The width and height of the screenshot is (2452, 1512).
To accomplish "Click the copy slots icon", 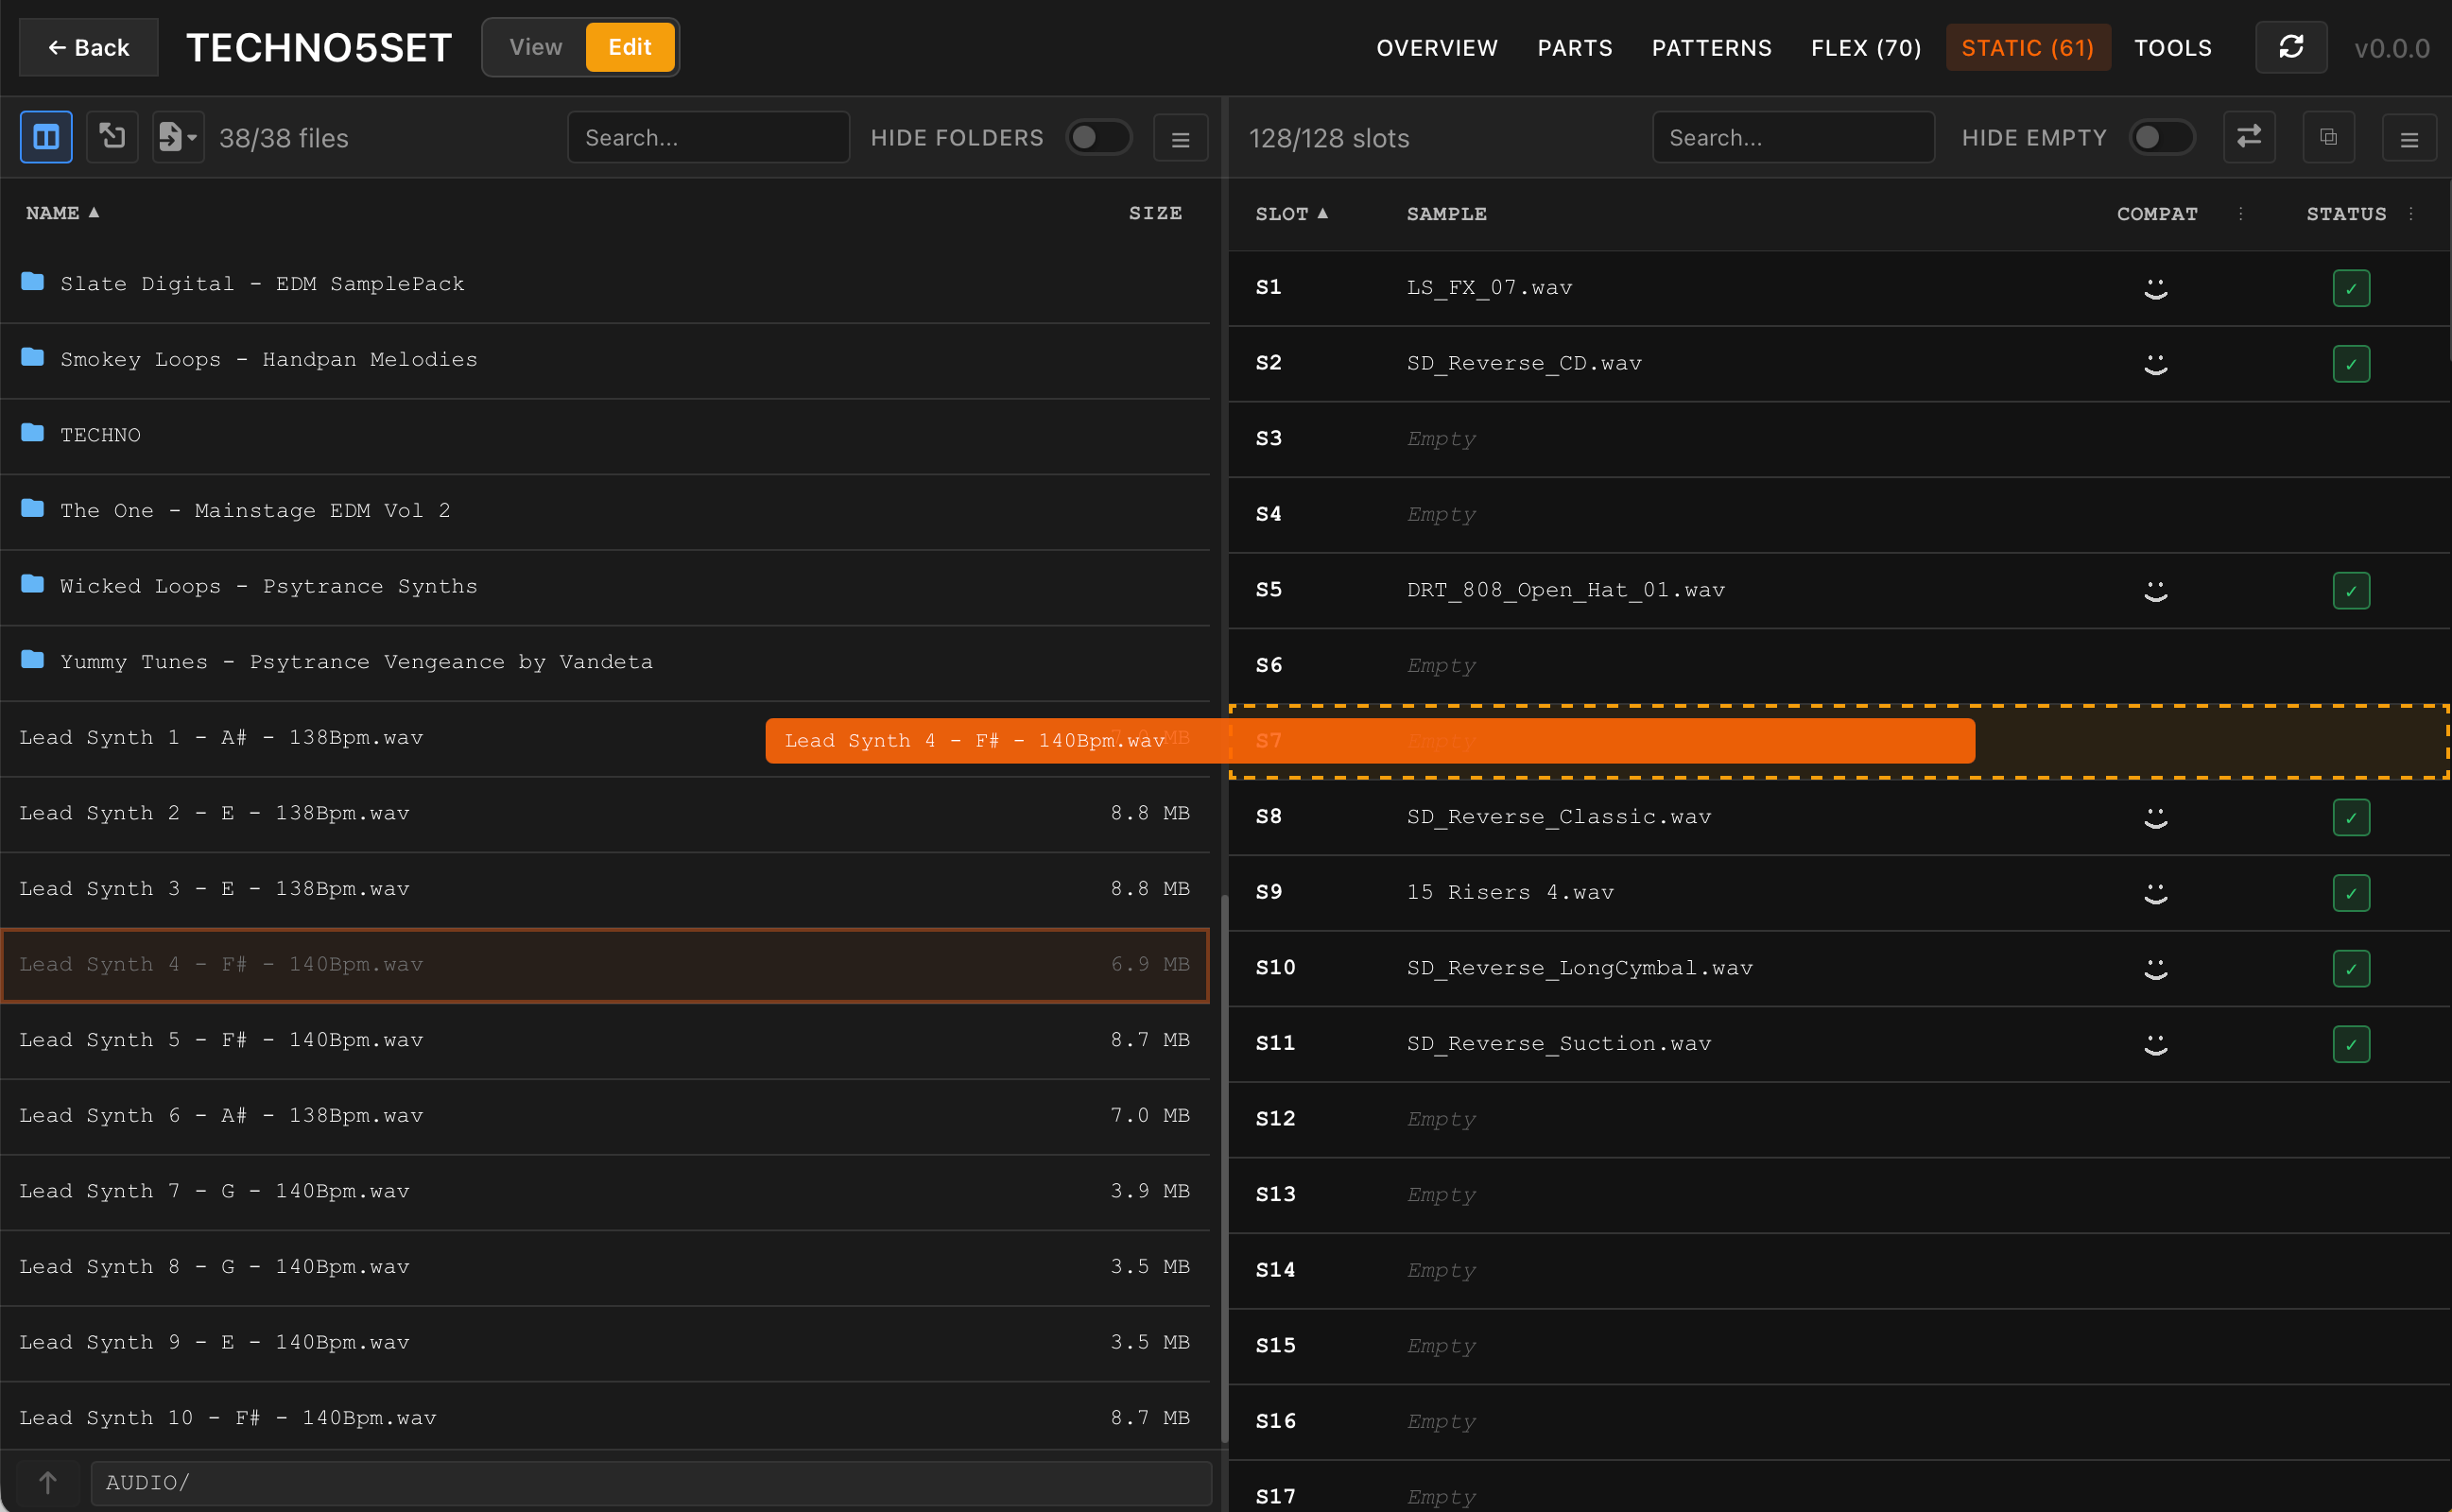I will [2329, 137].
